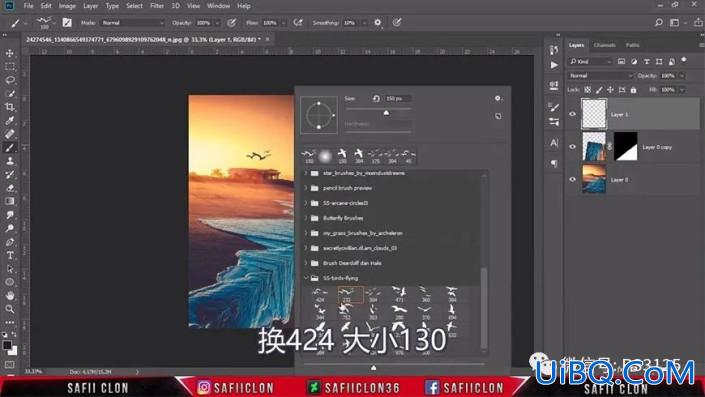The height and width of the screenshot is (397, 705).
Task: Open the File menu
Action: pyautogui.click(x=28, y=6)
